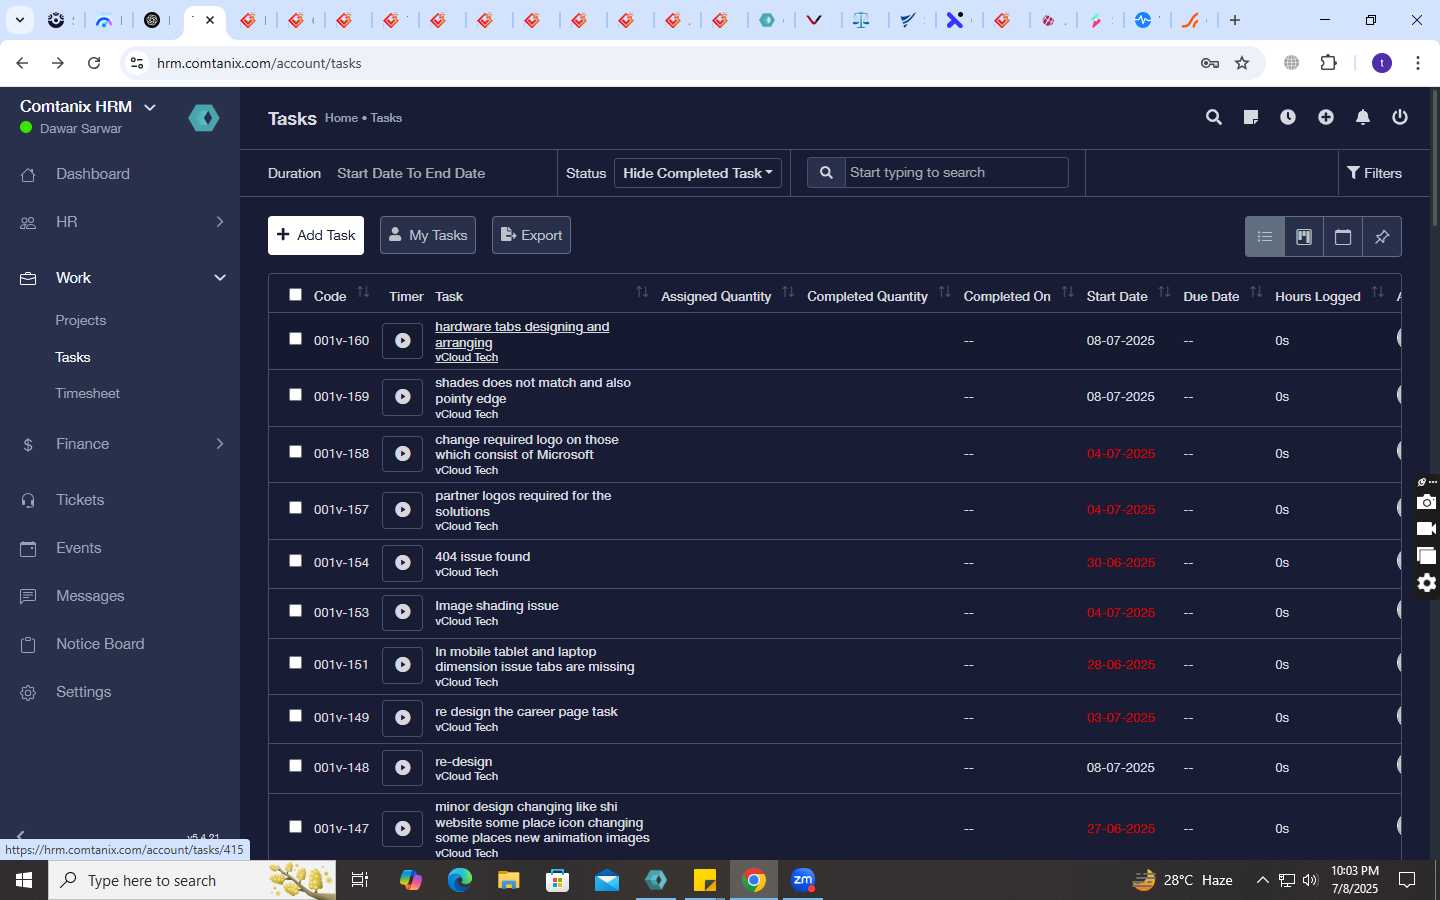Open the Hide Completed Task status dropdown
Viewport: 1440px width, 900px height.
(698, 173)
